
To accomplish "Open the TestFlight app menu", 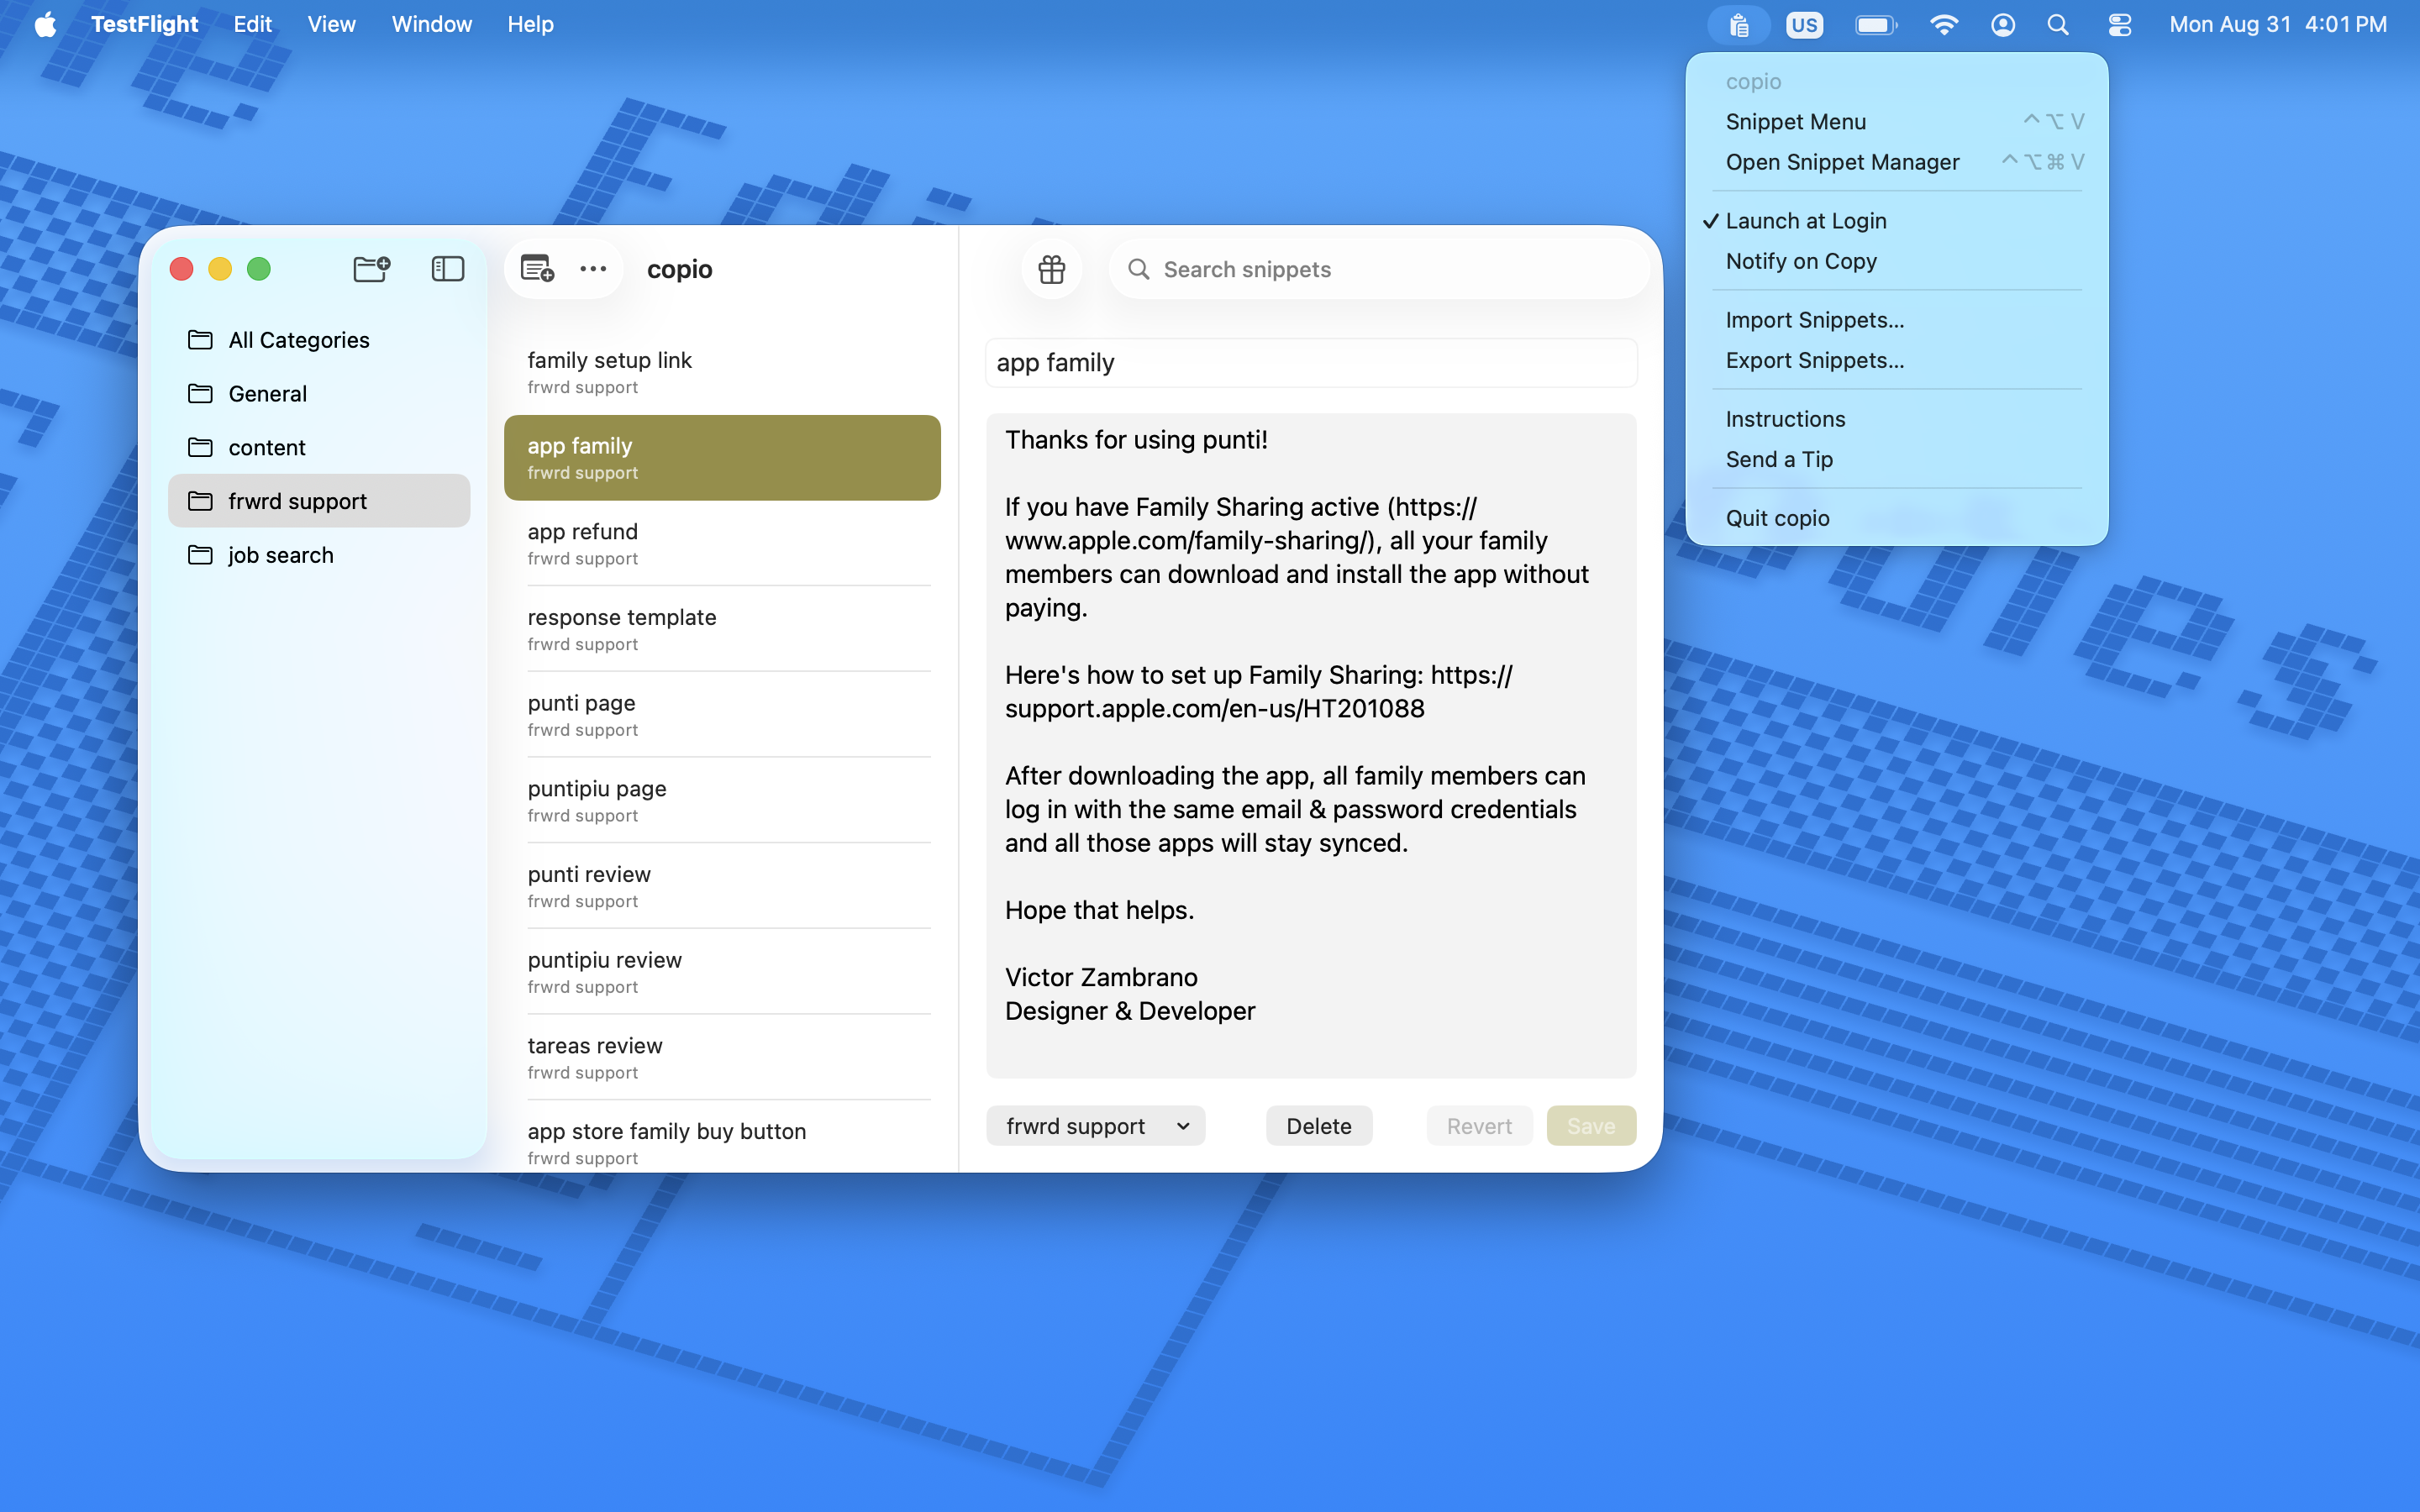I will [144, 25].
